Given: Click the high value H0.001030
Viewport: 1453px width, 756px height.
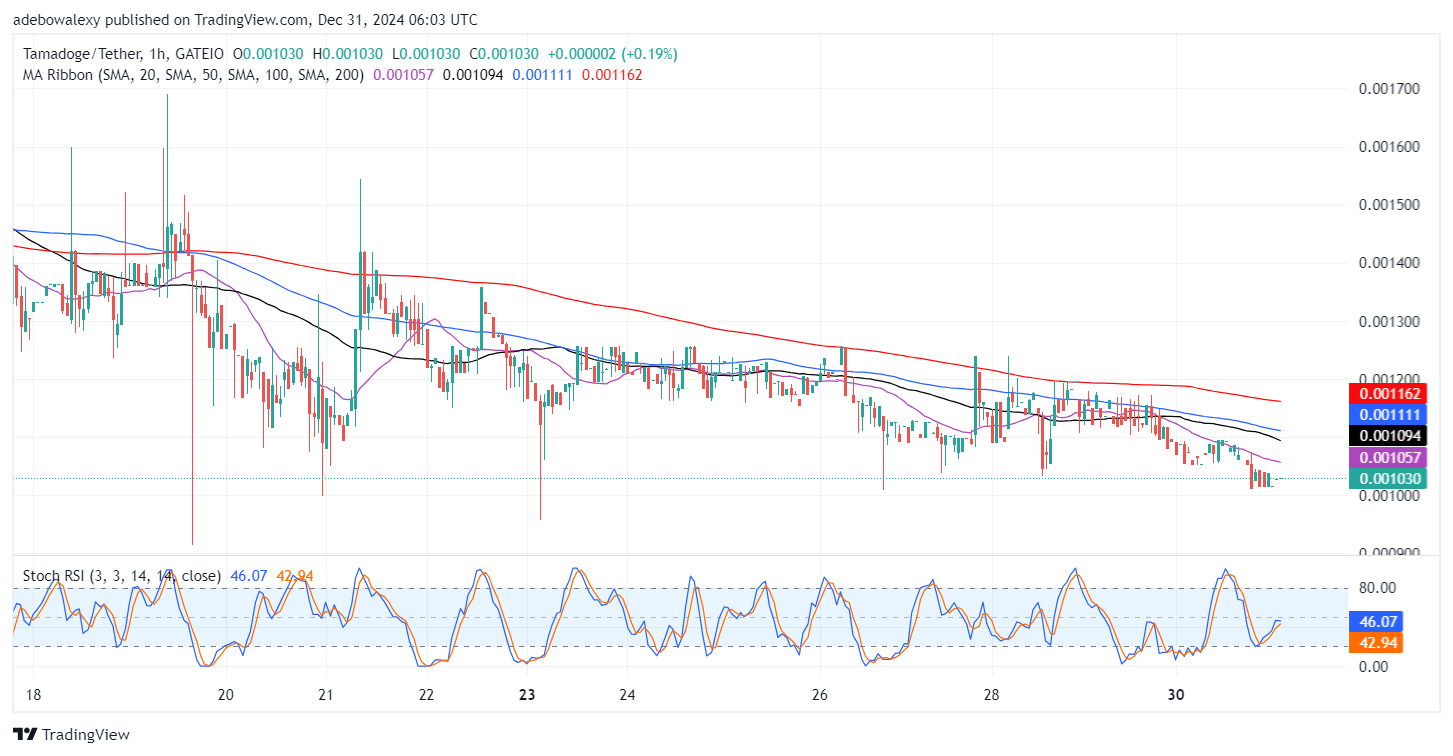Looking at the screenshot, I should pos(349,54).
